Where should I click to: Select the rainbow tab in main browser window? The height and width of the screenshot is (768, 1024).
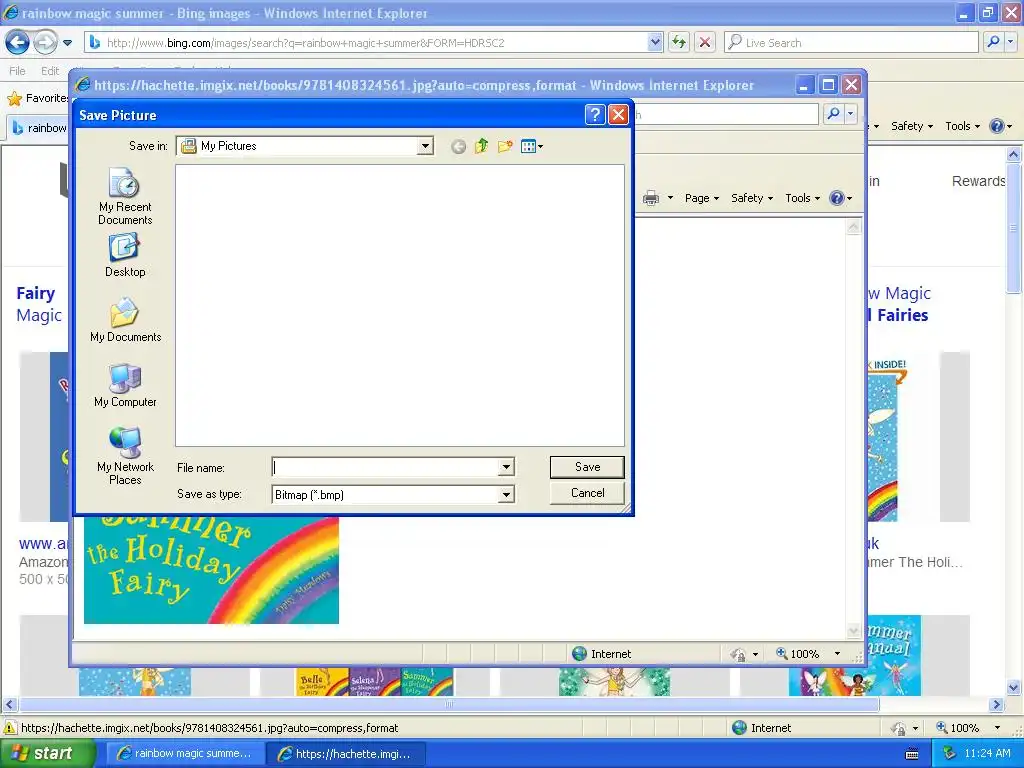(x=39, y=127)
